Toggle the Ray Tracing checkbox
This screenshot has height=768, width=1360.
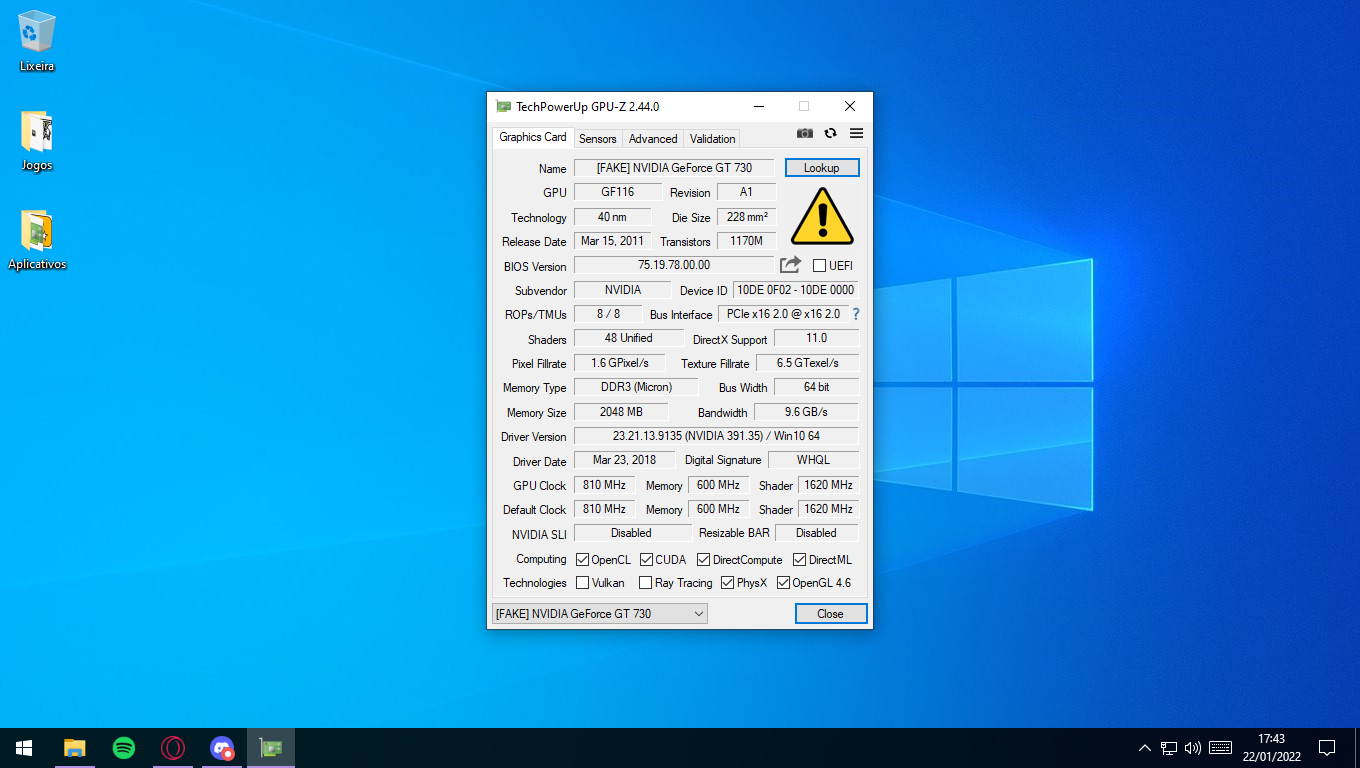click(x=646, y=583)
